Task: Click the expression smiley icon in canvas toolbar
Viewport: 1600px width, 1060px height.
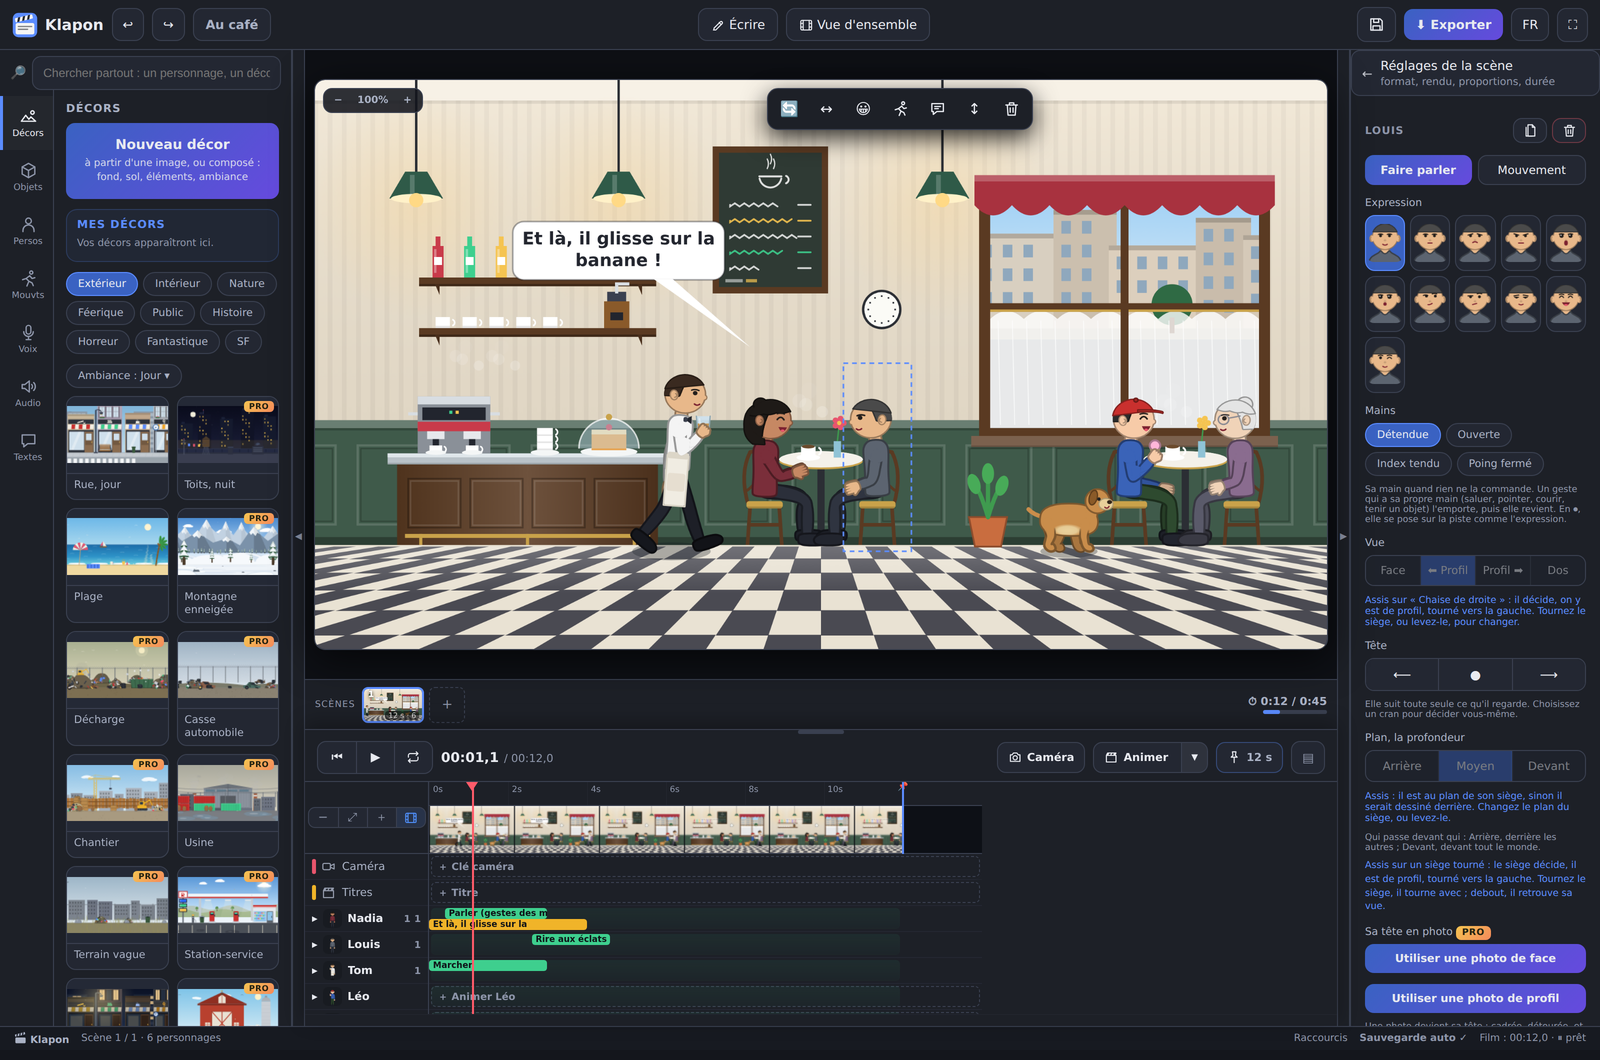Action: (x=863, y=109)
